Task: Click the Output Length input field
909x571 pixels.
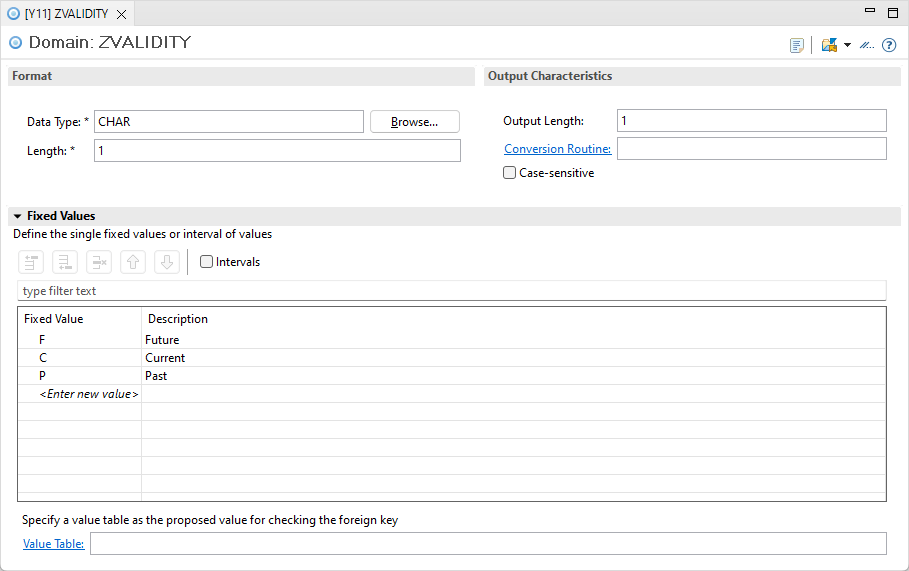Action: click(752, 121)
